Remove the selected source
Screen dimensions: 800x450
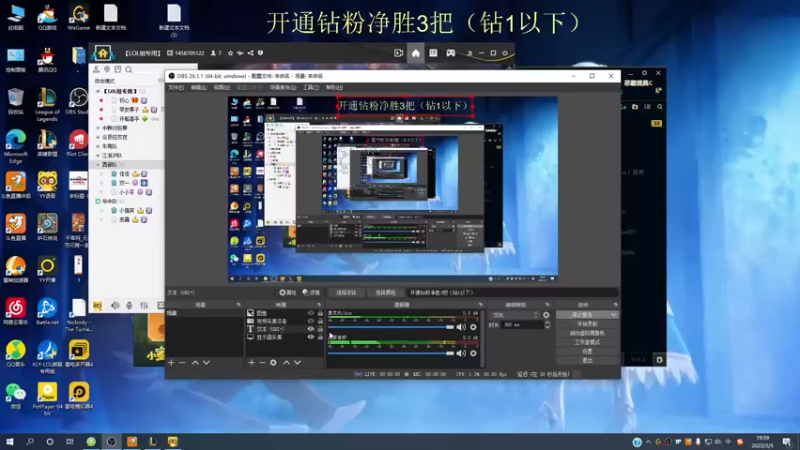click(262, 363)
